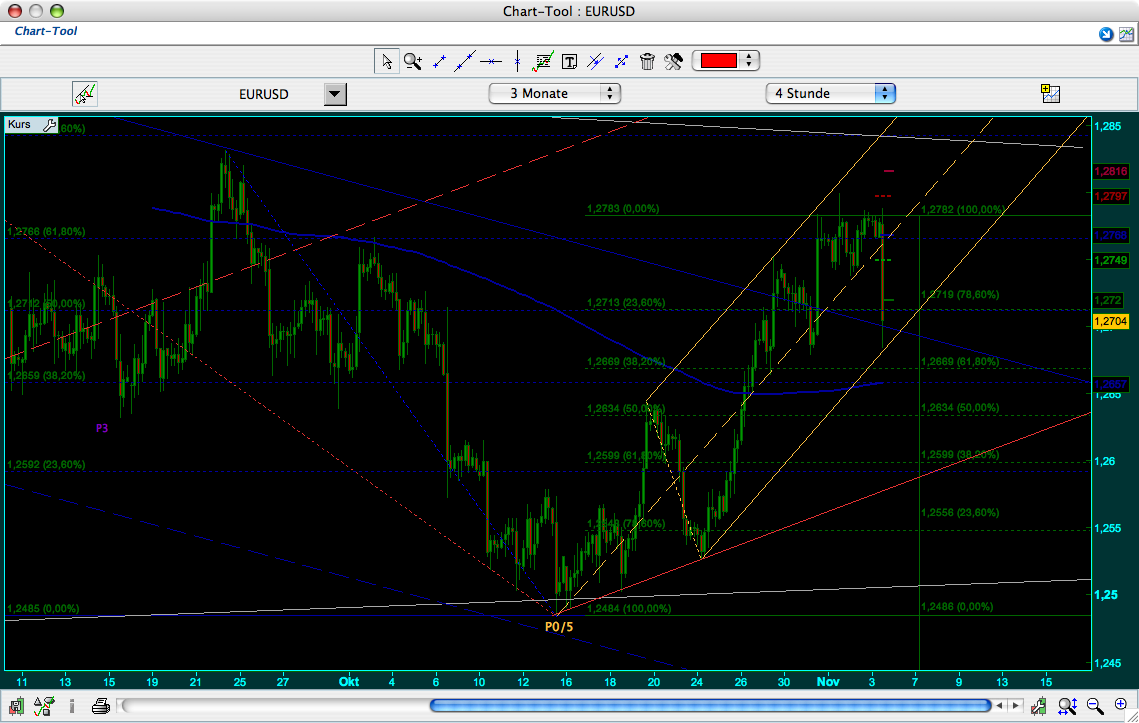Screen dimensions: 1139x723
Task: Open tool settings hammer and wrench icon
Action: coord(673,62)
